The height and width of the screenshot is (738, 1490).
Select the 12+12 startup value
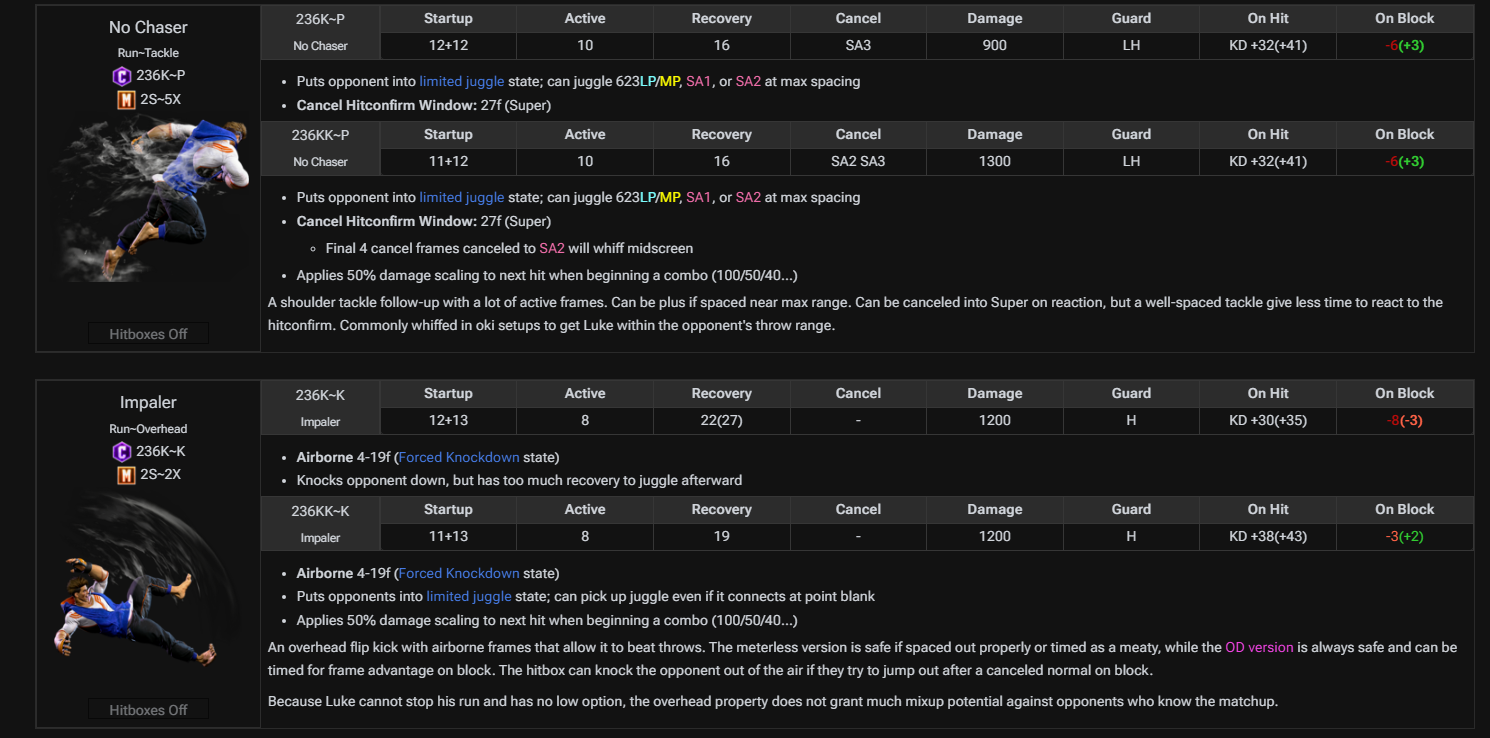tap(448, 45)
